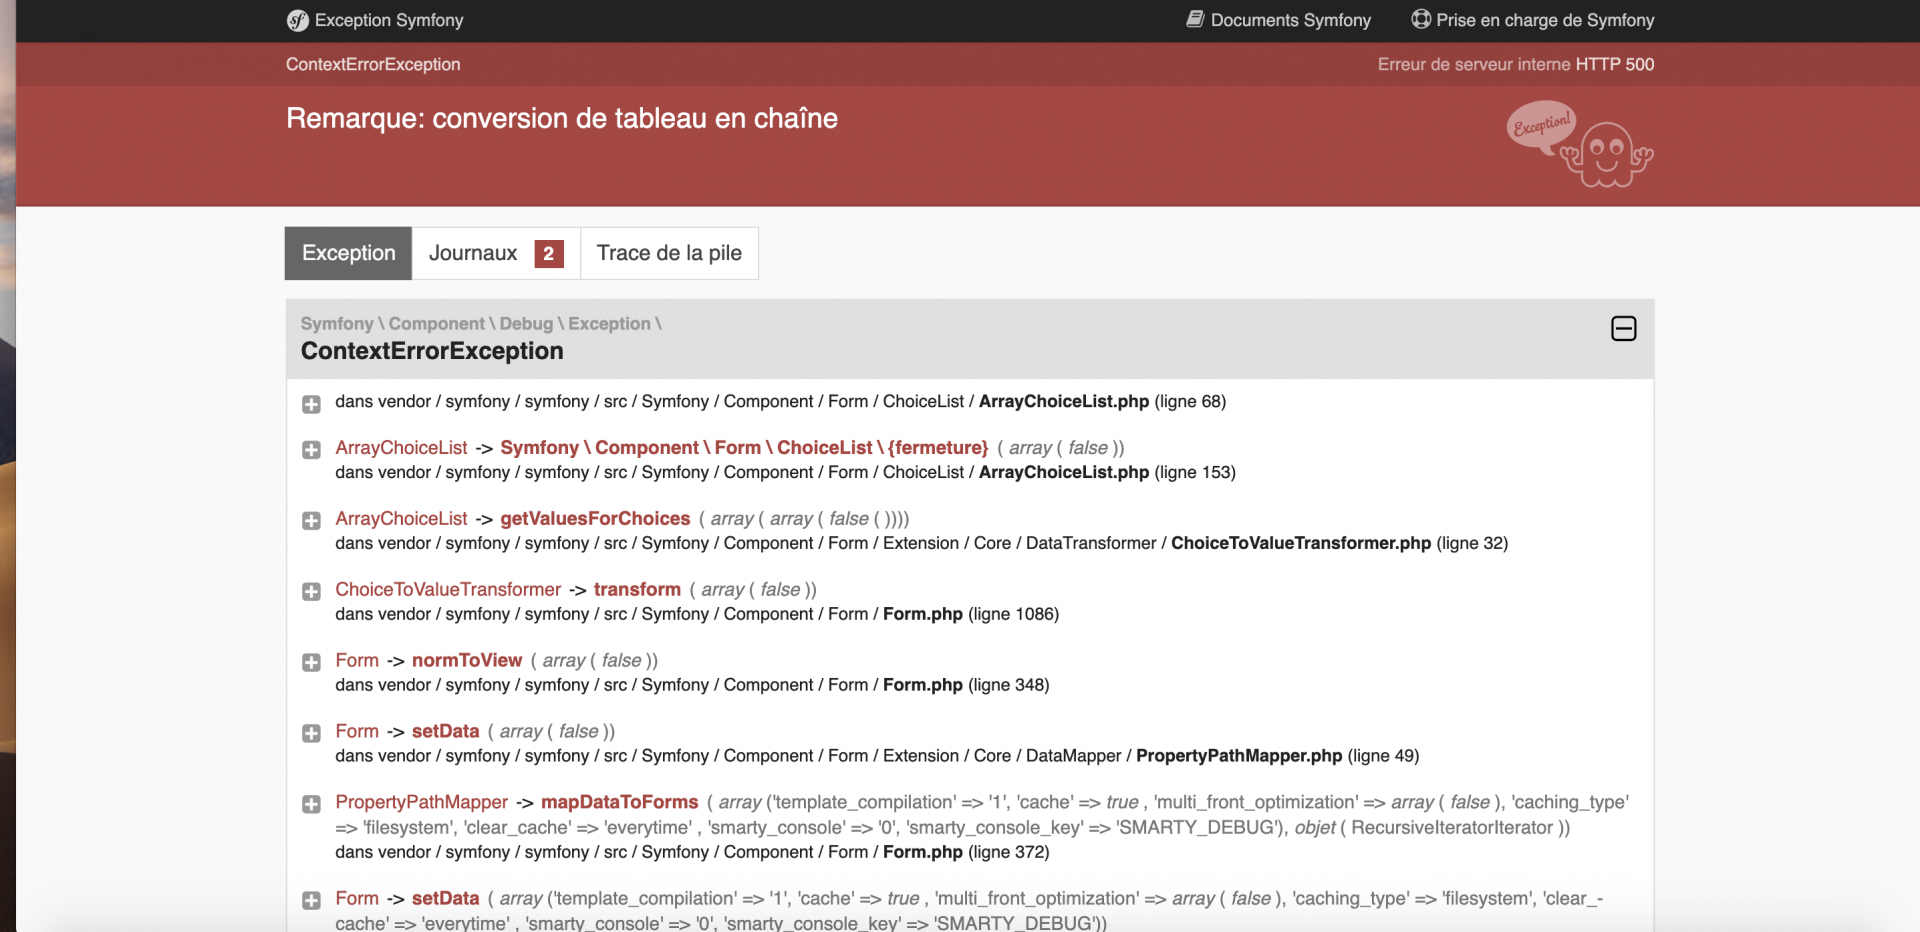Screen dimensions: 1920x932
Task: Expand the Form normToView trace entry
Action: coord(312,663)
